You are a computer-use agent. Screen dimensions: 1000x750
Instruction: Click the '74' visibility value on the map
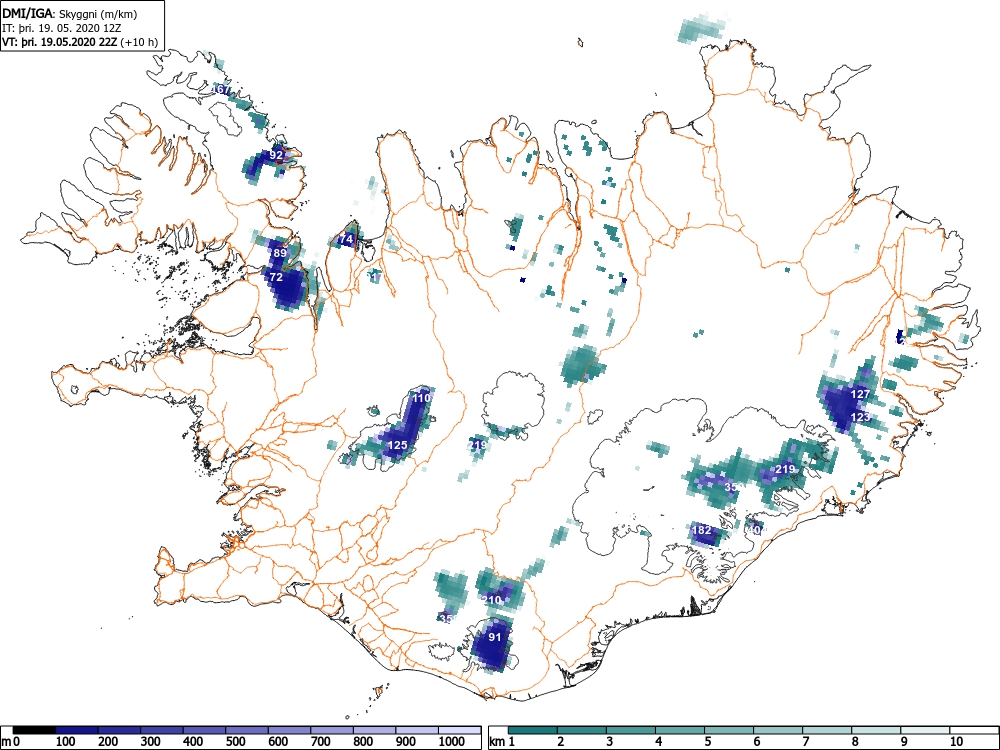tap(346, 240)
